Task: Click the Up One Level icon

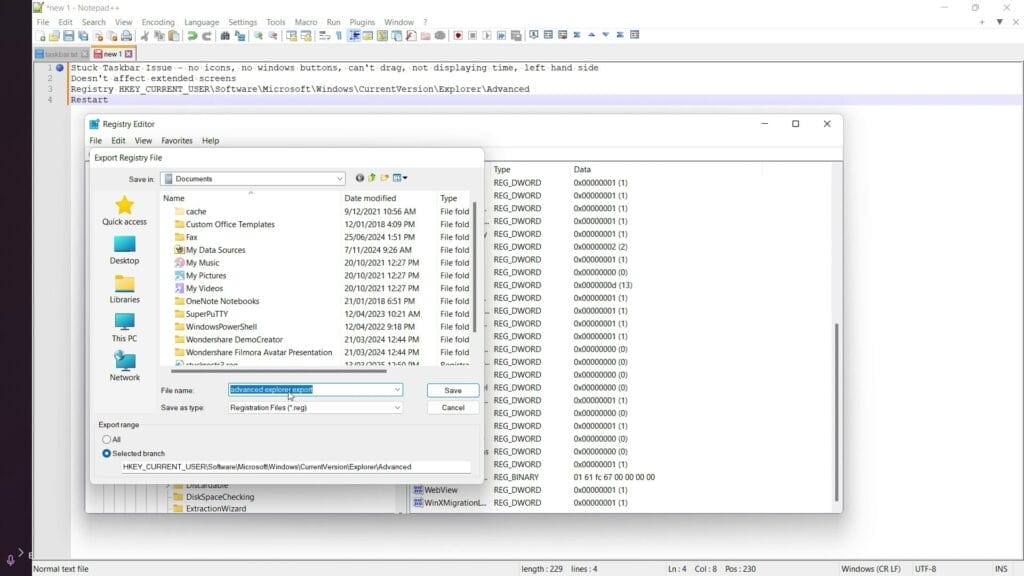Action: point(372,177)
